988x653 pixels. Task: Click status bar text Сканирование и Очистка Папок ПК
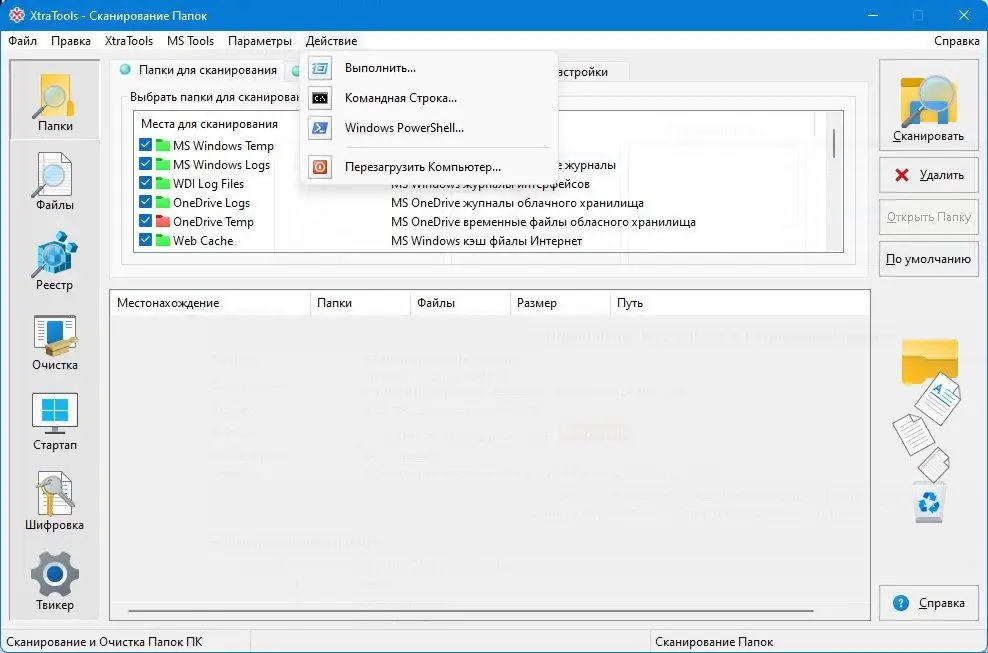point(105,642)
